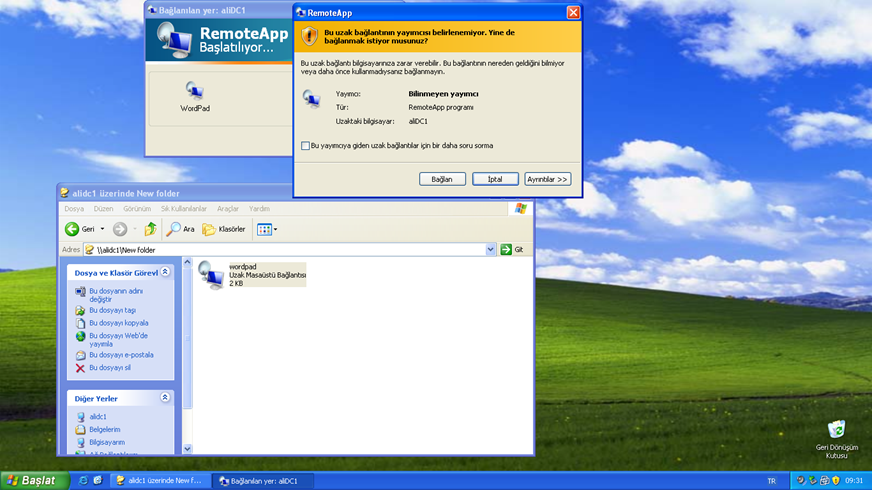Click the security shield tray icon
872x490 pixels.
pyautogui.click(x=835, y=481)
